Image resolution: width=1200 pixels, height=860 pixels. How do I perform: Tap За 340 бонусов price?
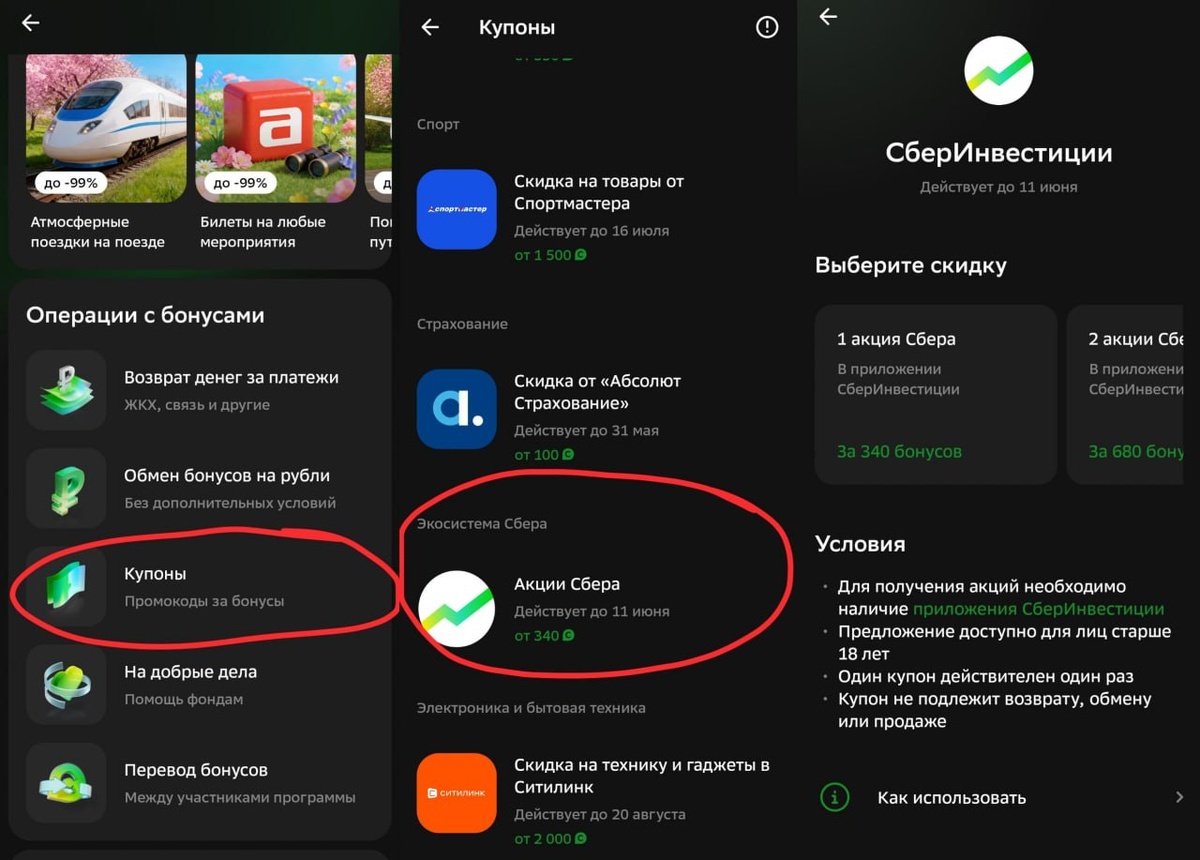coord(899,451)
